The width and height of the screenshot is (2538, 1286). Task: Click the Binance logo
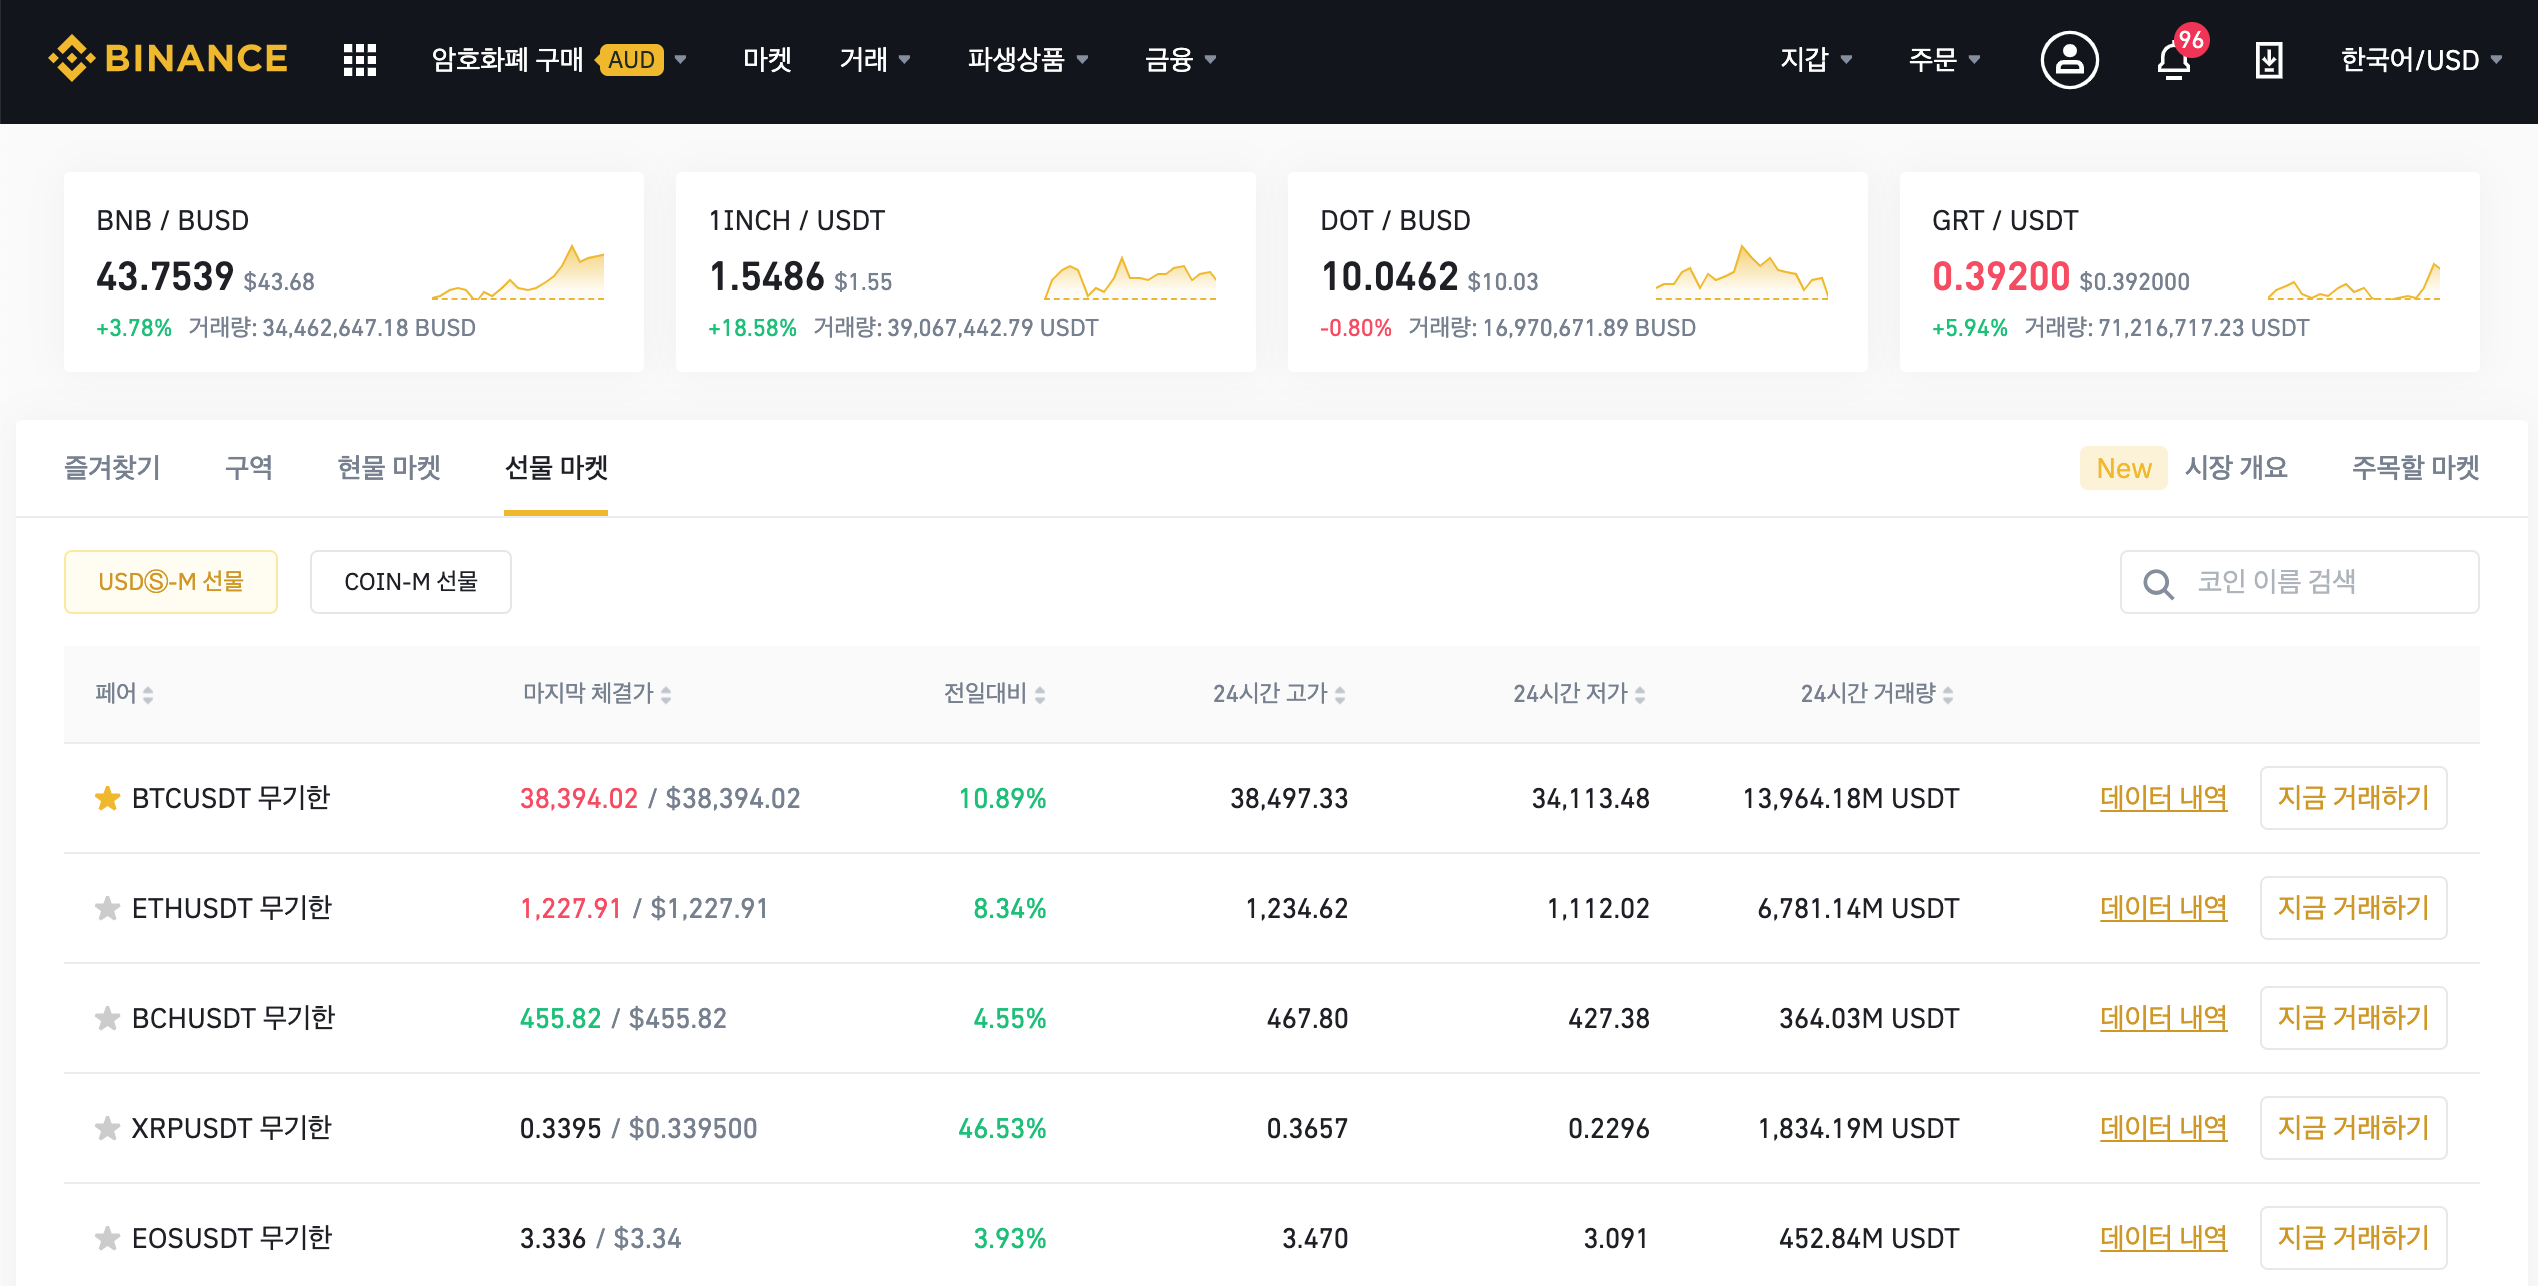tap(168, 59)
